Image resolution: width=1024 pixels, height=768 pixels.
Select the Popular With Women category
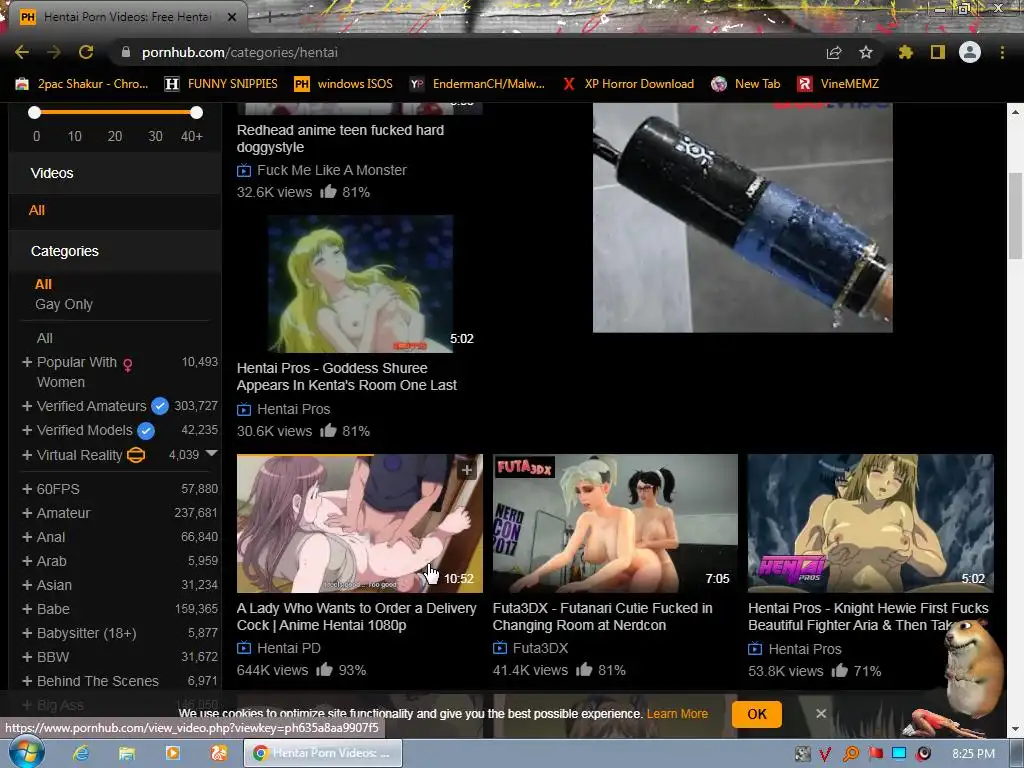77,372
